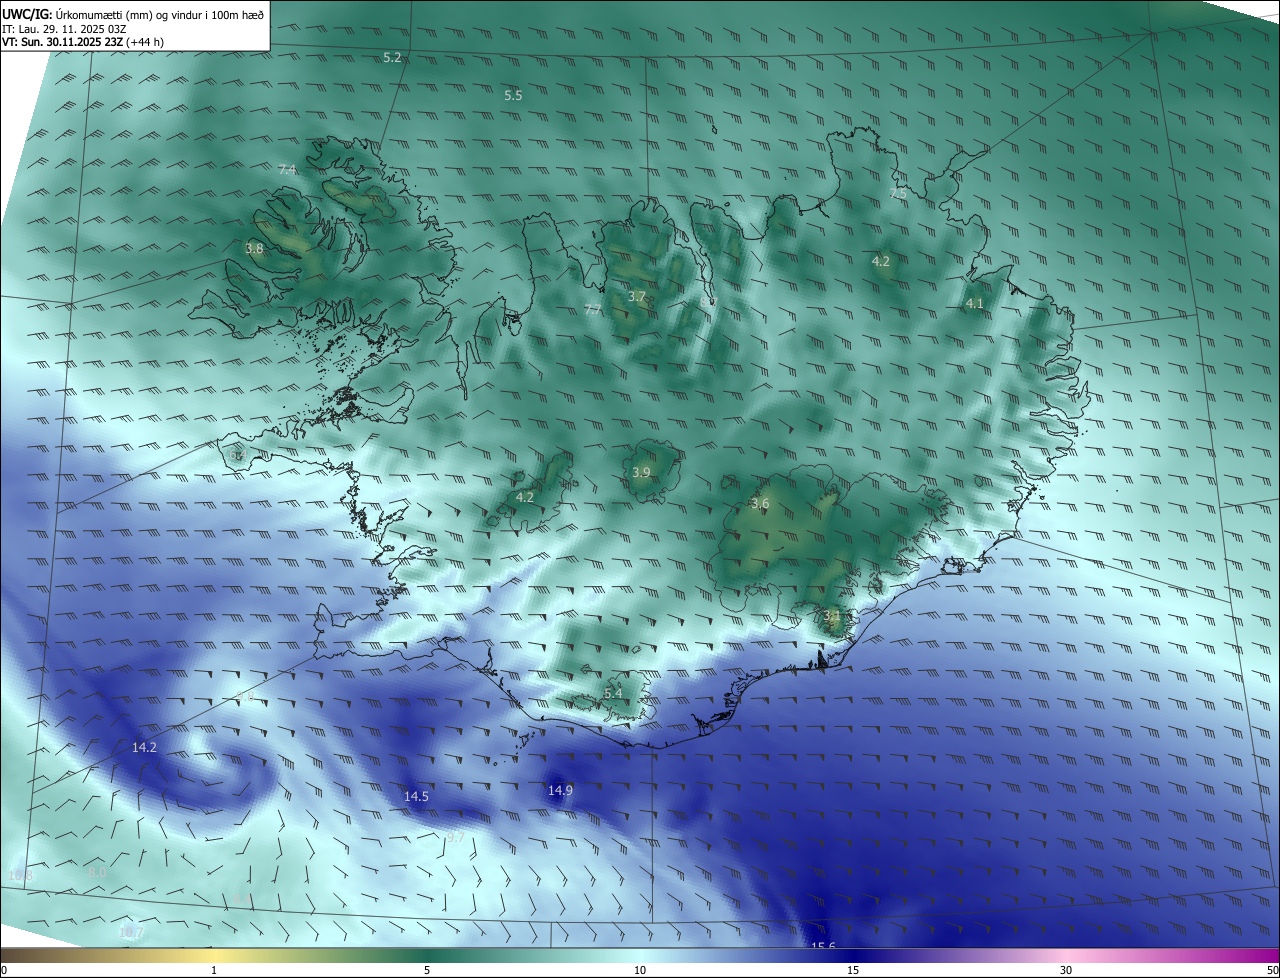
Task: Click the 7.4 value in the Westfjords
Action: (x=287, y=170)
